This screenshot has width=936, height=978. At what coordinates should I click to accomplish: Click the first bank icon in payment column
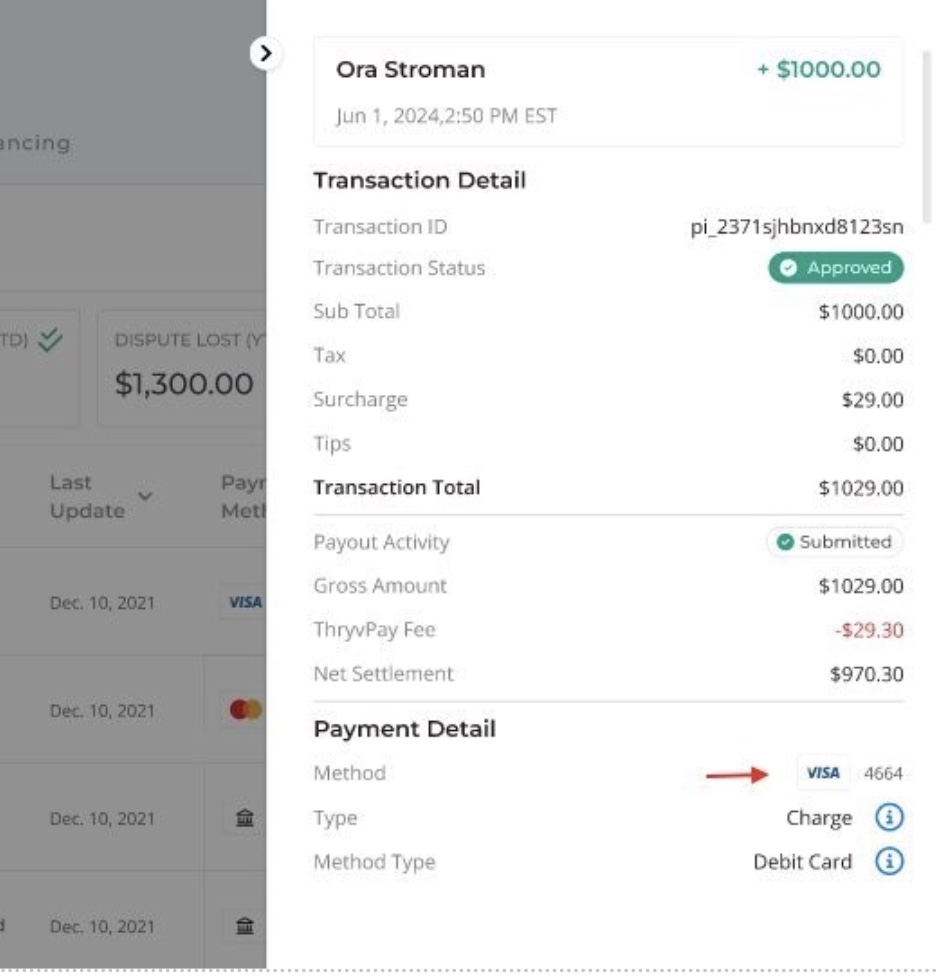245,818
